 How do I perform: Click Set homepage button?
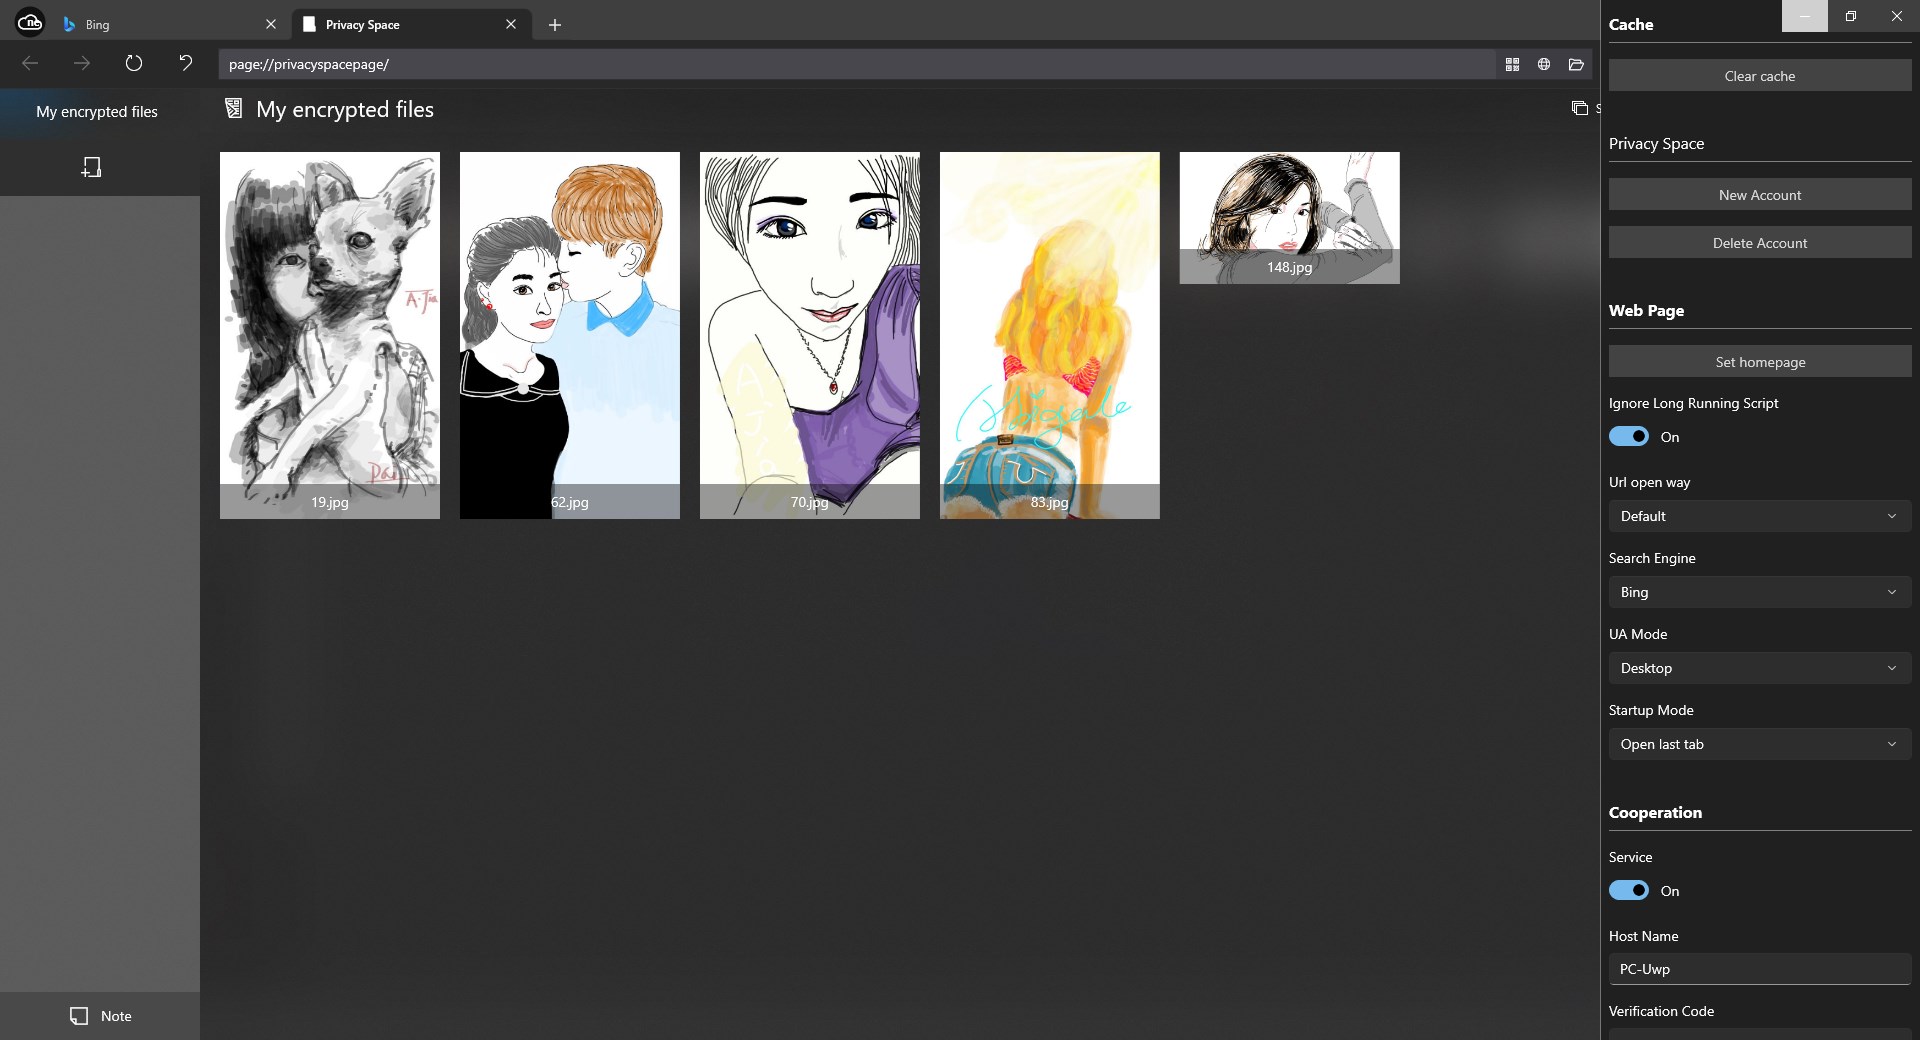tap(1760, 362)
